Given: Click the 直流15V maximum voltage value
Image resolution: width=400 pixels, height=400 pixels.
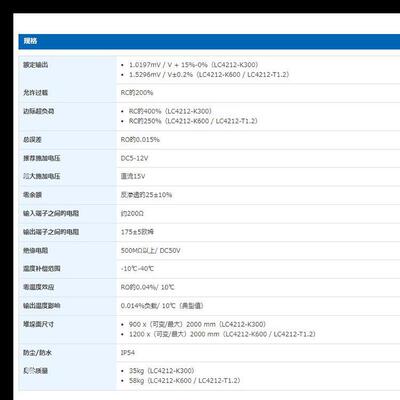Looking at the screenshot, I should [x=133, y=176].
